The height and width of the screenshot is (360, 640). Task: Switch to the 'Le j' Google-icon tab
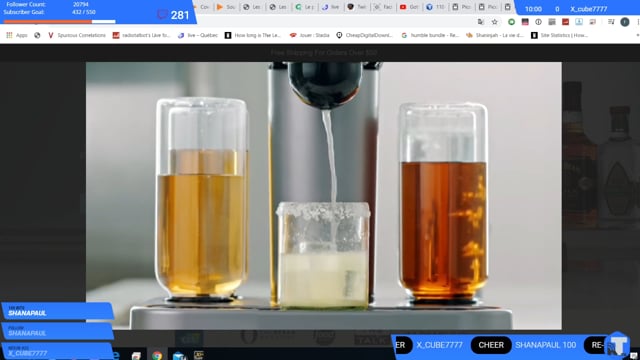[x=304, y=7]
